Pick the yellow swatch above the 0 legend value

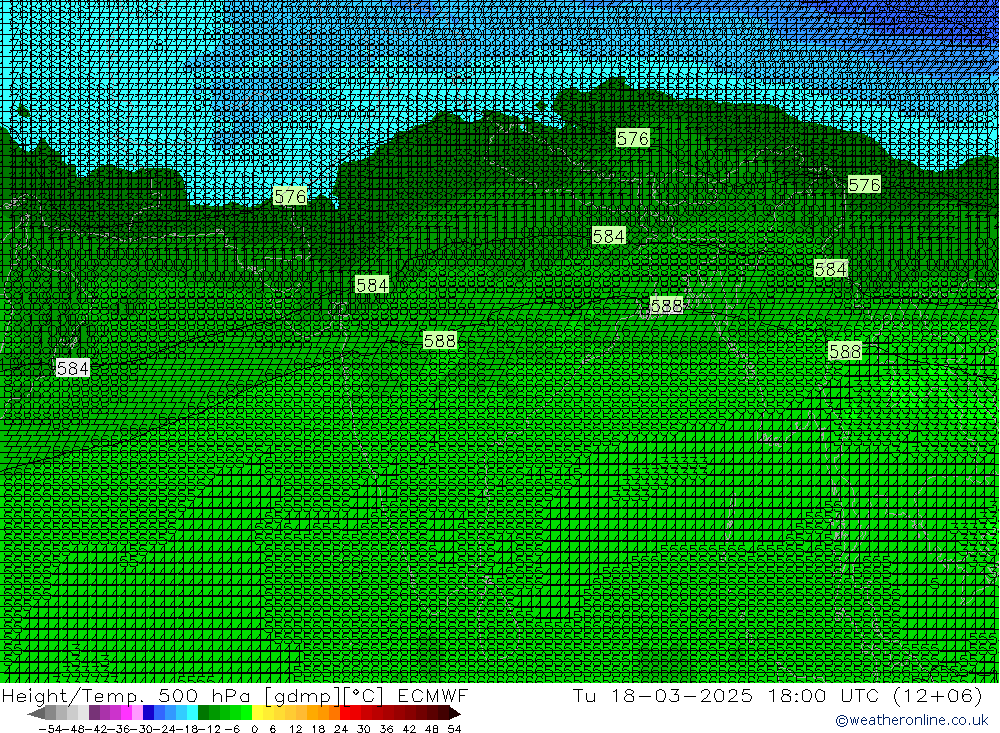coord(257,713)
